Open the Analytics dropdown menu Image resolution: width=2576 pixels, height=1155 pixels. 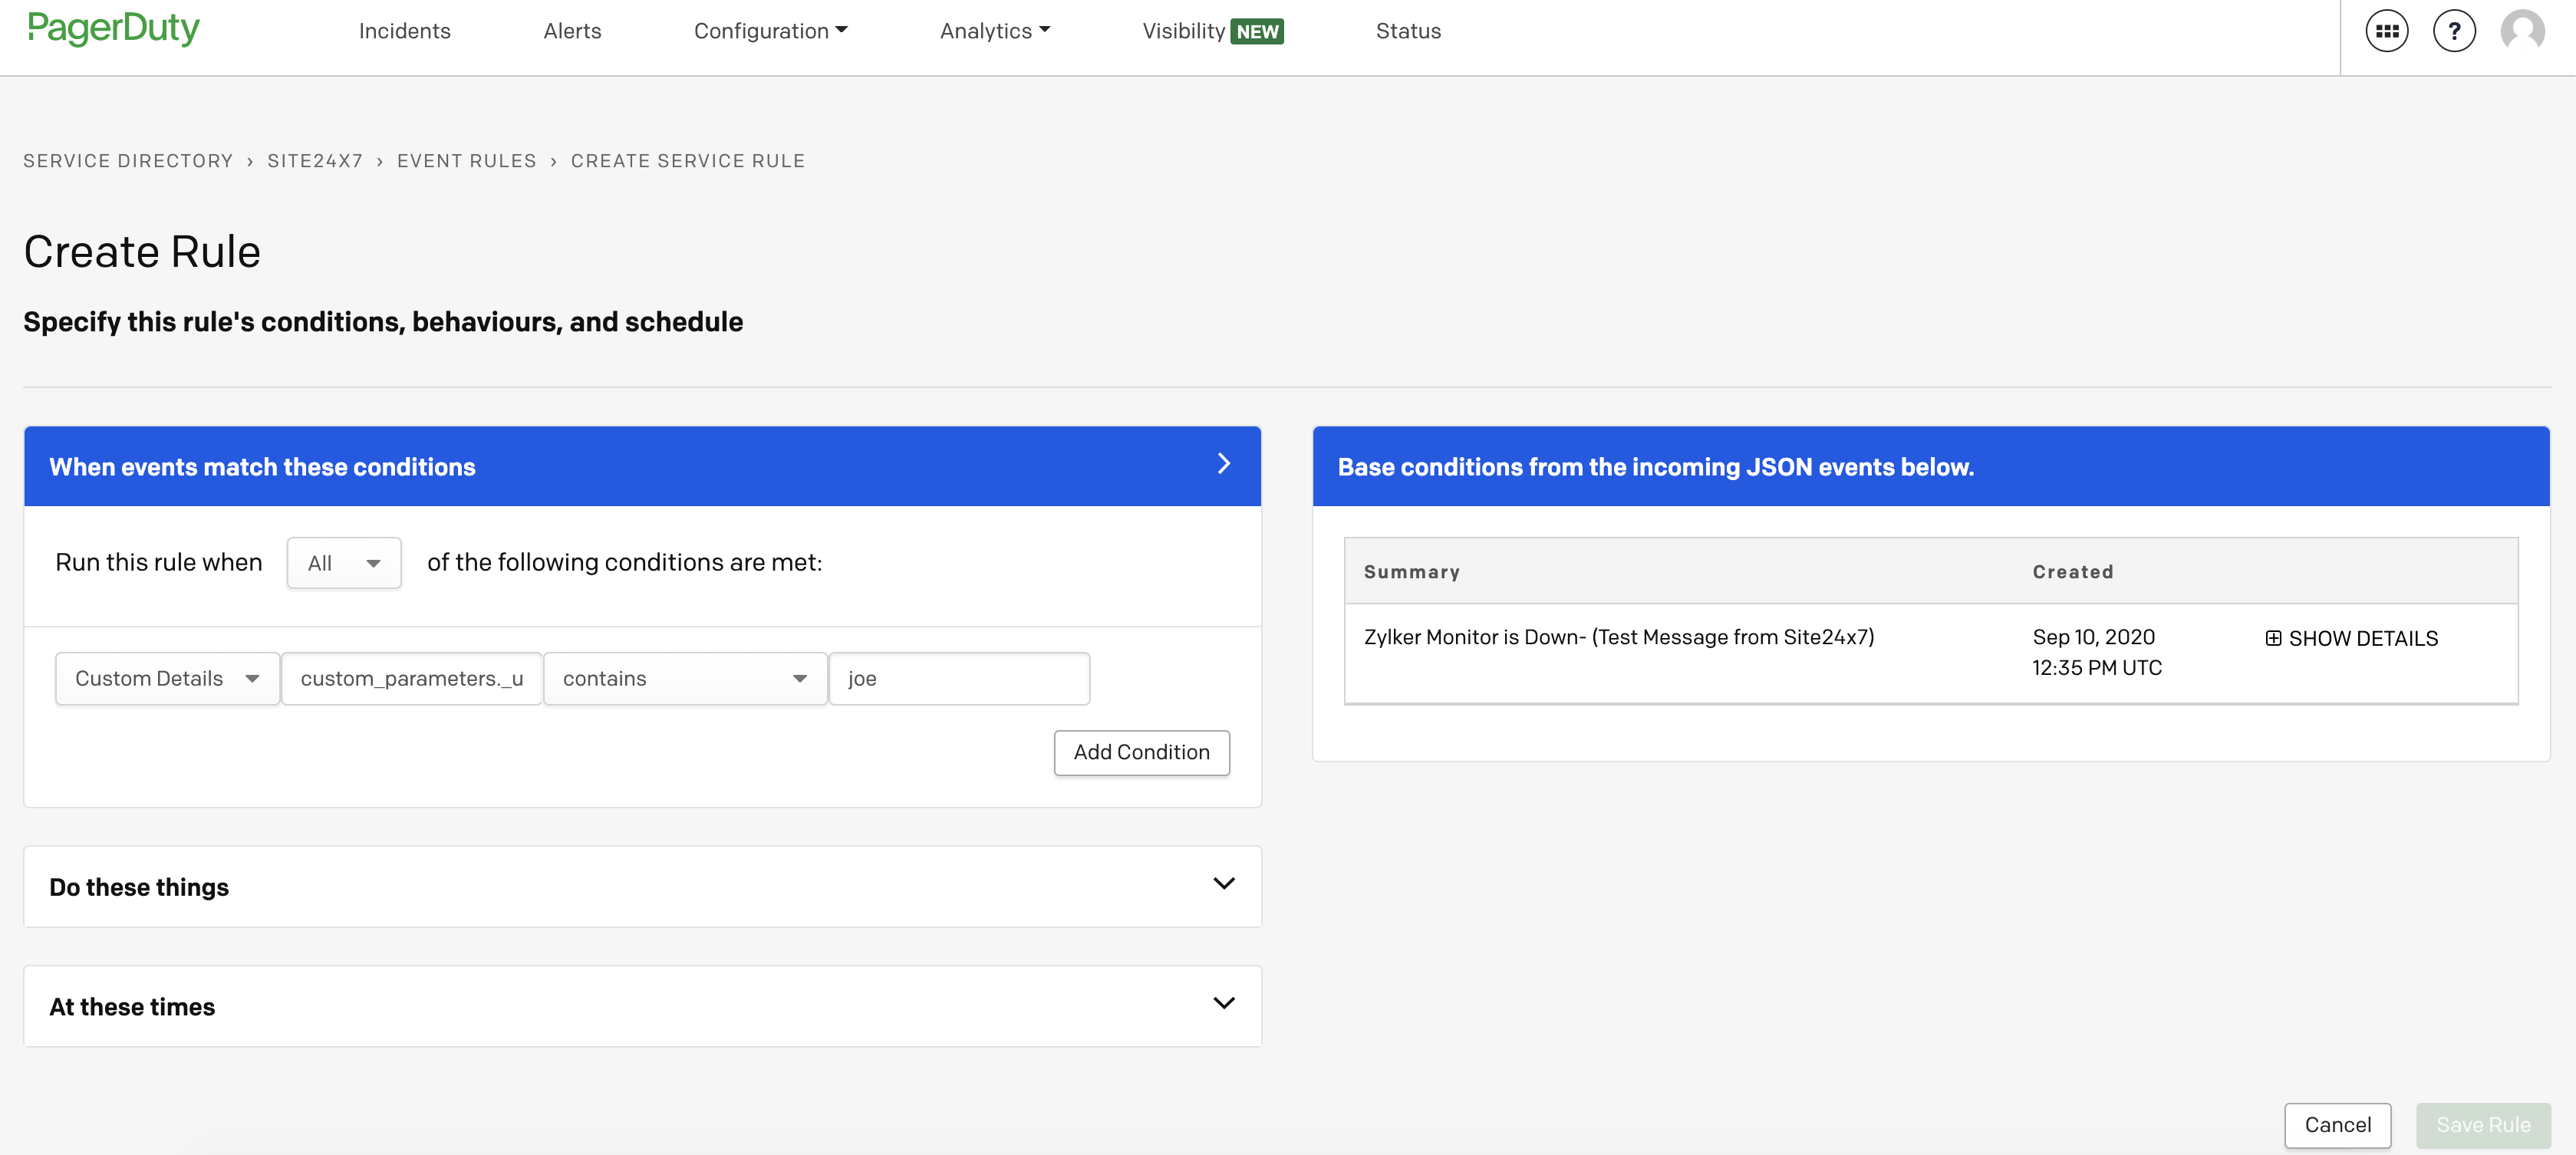(993, 30)
